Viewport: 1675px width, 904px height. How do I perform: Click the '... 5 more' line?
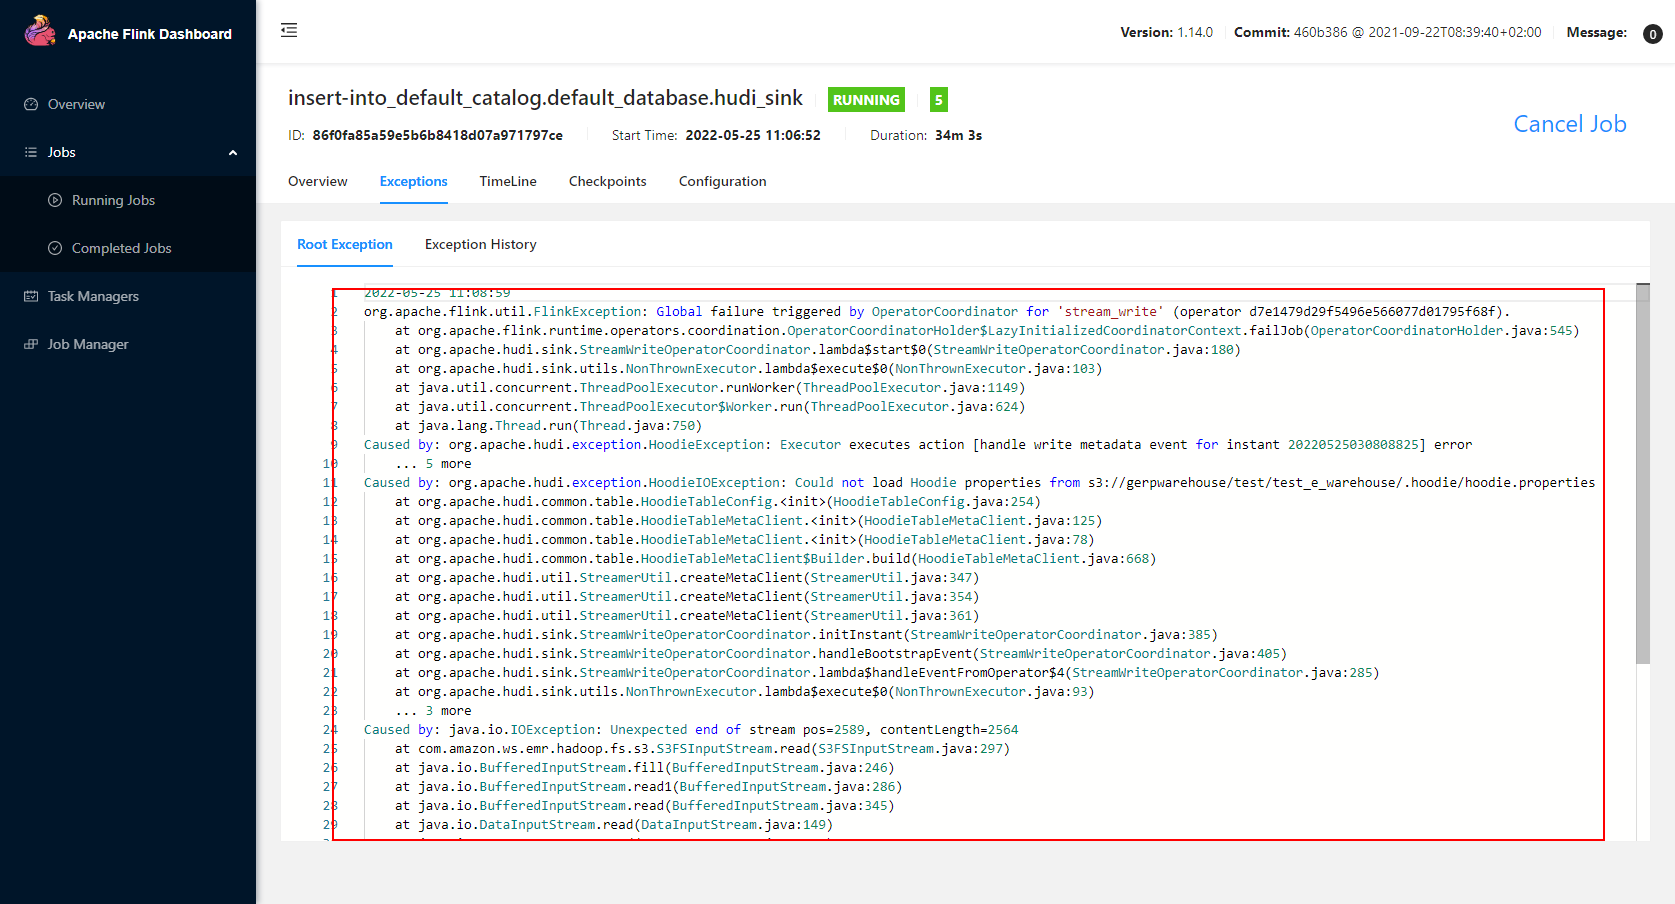coord(433,464)
